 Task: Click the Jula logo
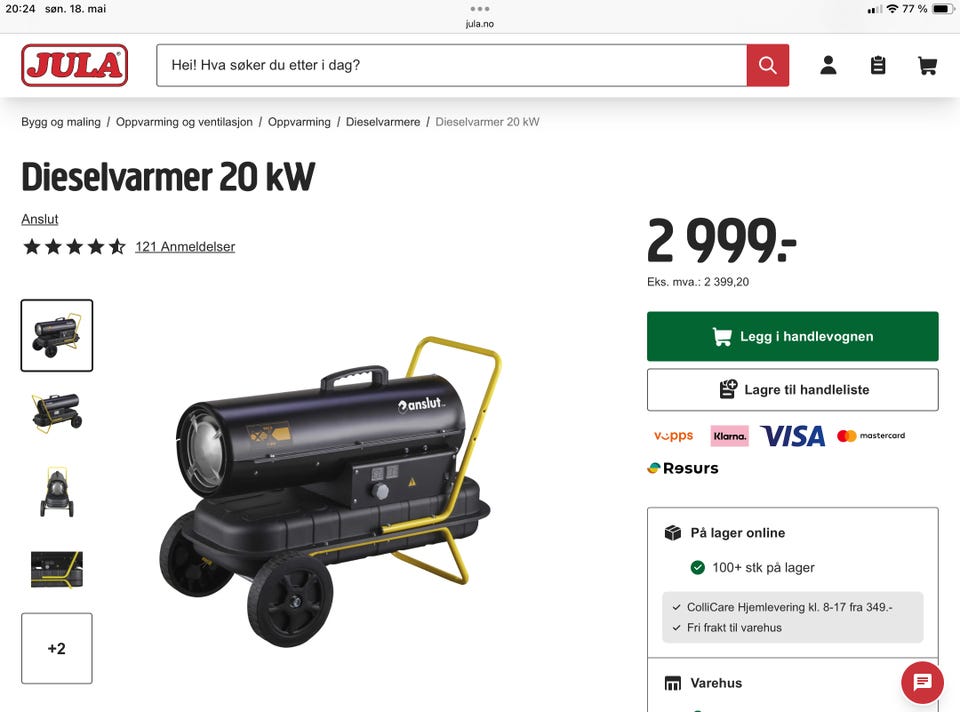click(x=75, y=65)
